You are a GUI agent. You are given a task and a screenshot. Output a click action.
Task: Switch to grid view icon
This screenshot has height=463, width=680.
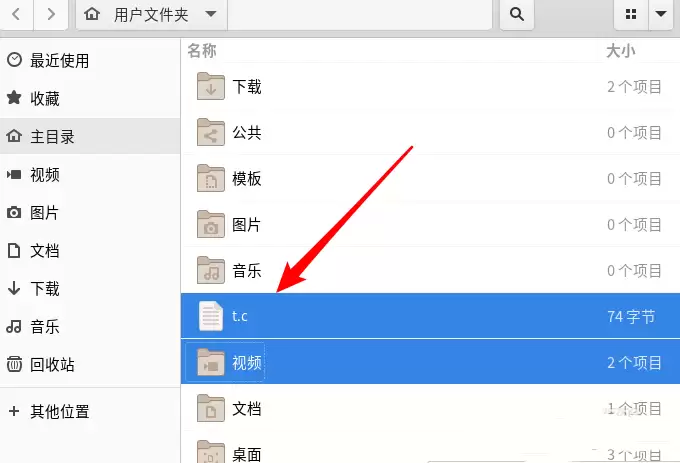pos(631,14)
